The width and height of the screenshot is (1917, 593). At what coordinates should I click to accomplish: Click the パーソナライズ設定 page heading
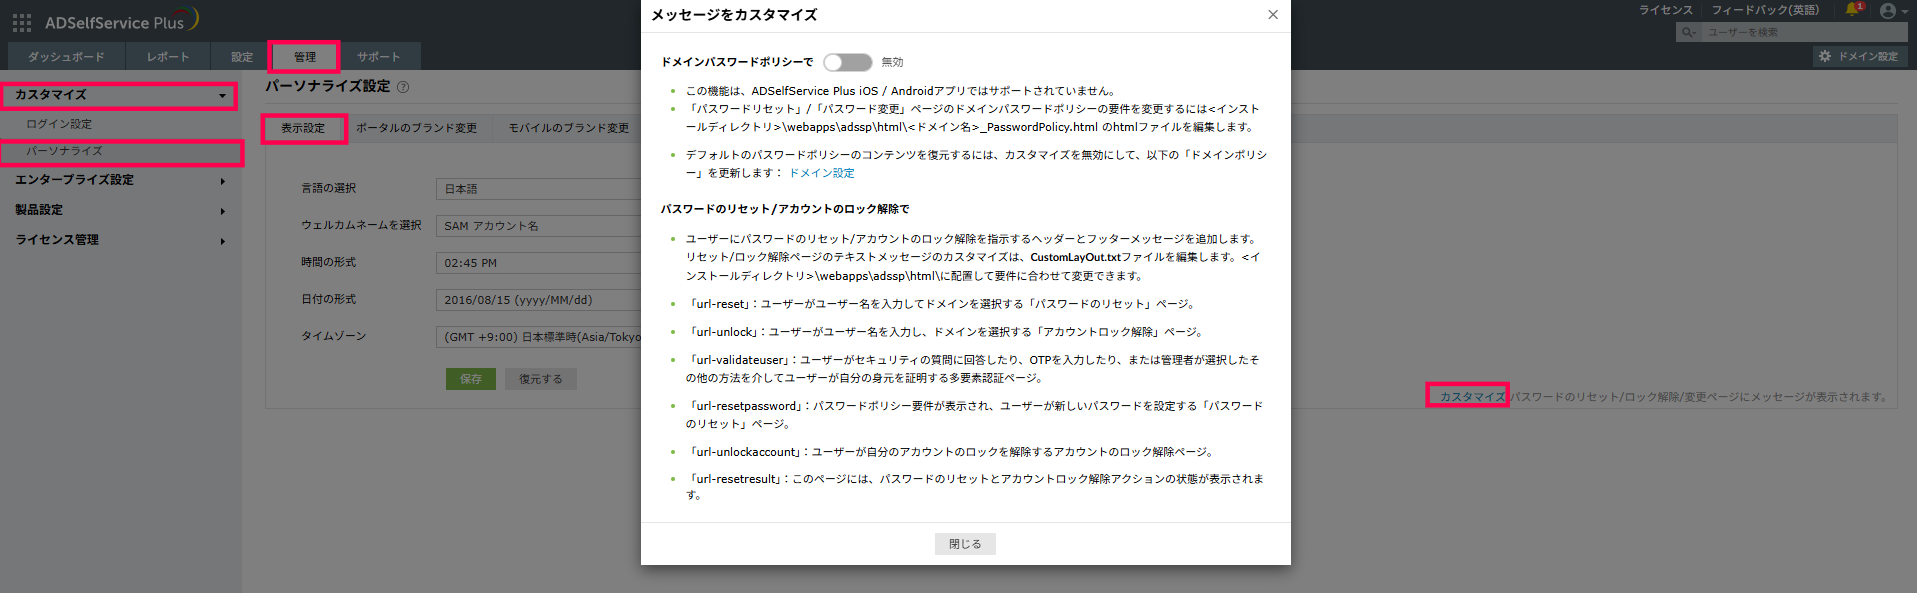coord(328,86)
